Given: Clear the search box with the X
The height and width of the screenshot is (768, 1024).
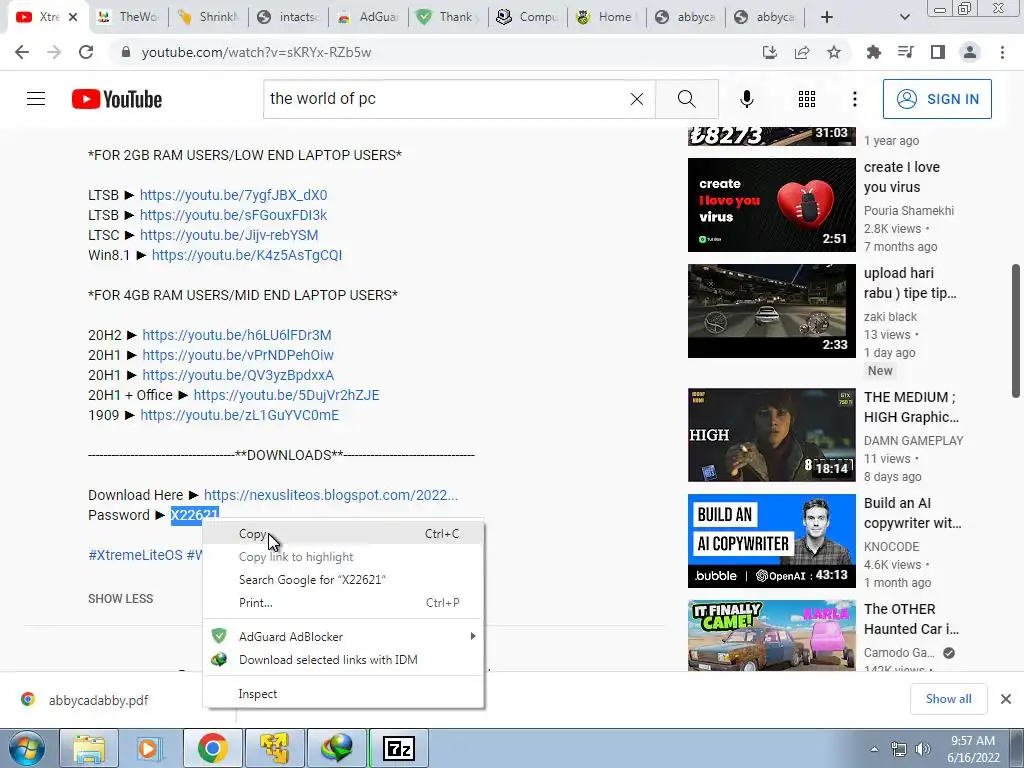Looking at the screenshot, I should 637,99.
